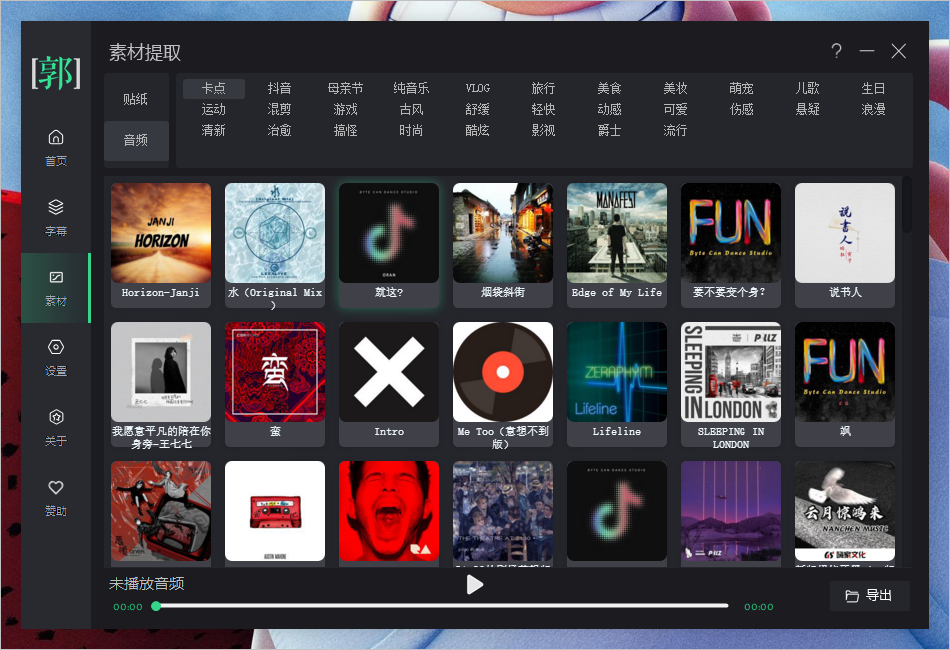Viewport: 950px width, 650px height.
Task: Select the 说书人 track cover
Action: [845, 233]
